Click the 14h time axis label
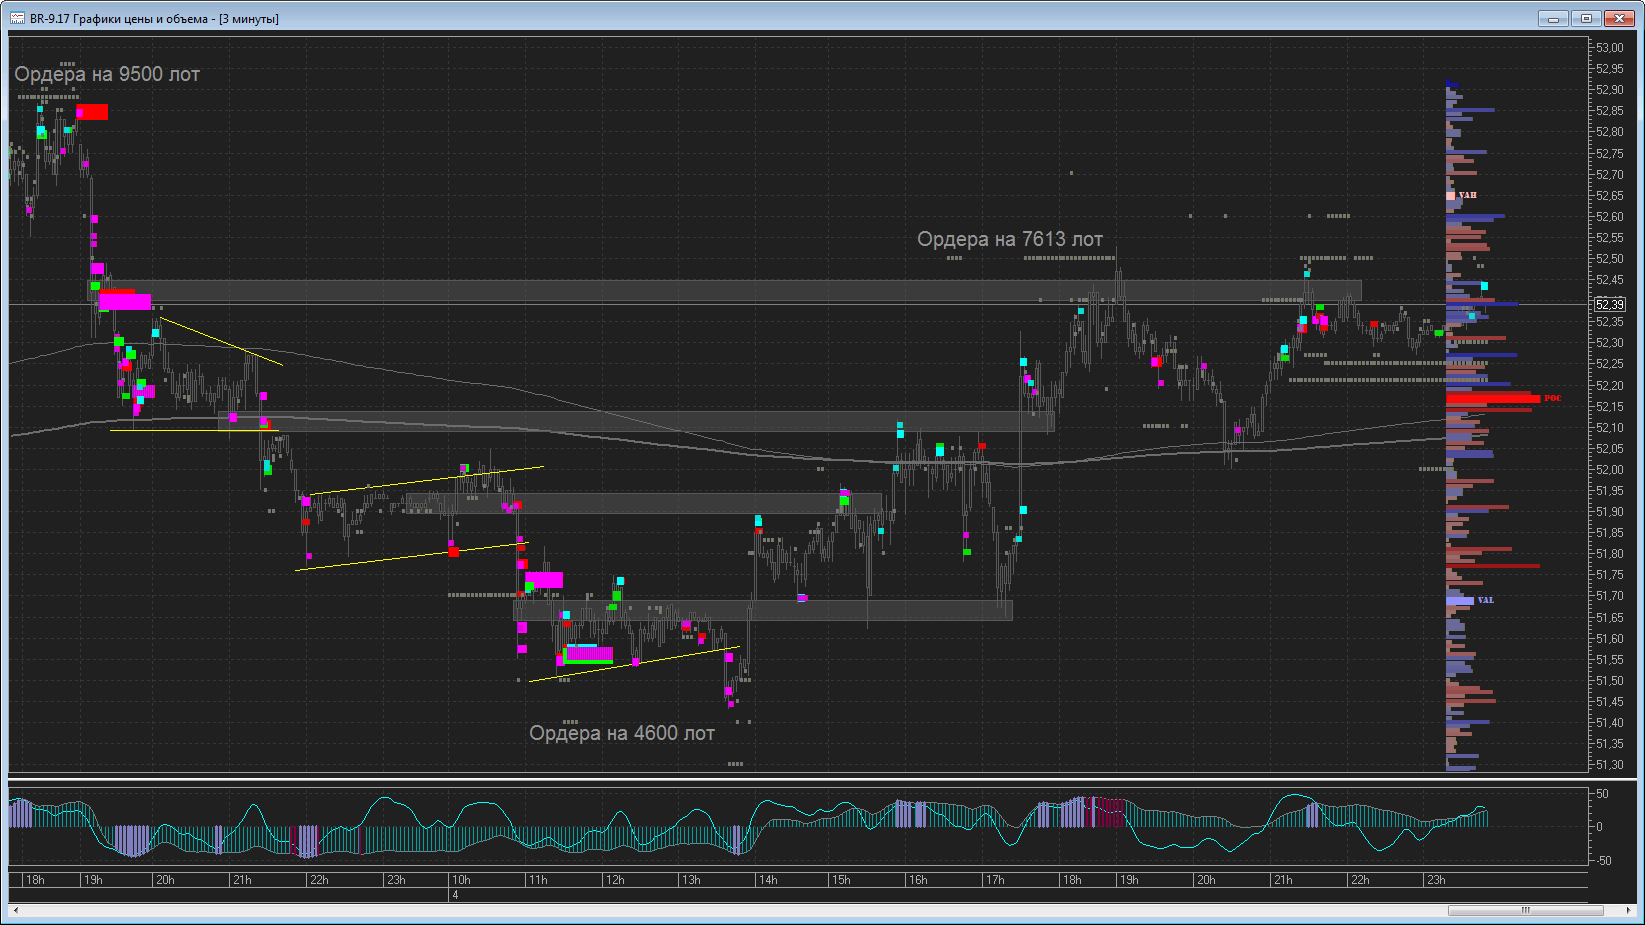 click(x=768, y=880)
